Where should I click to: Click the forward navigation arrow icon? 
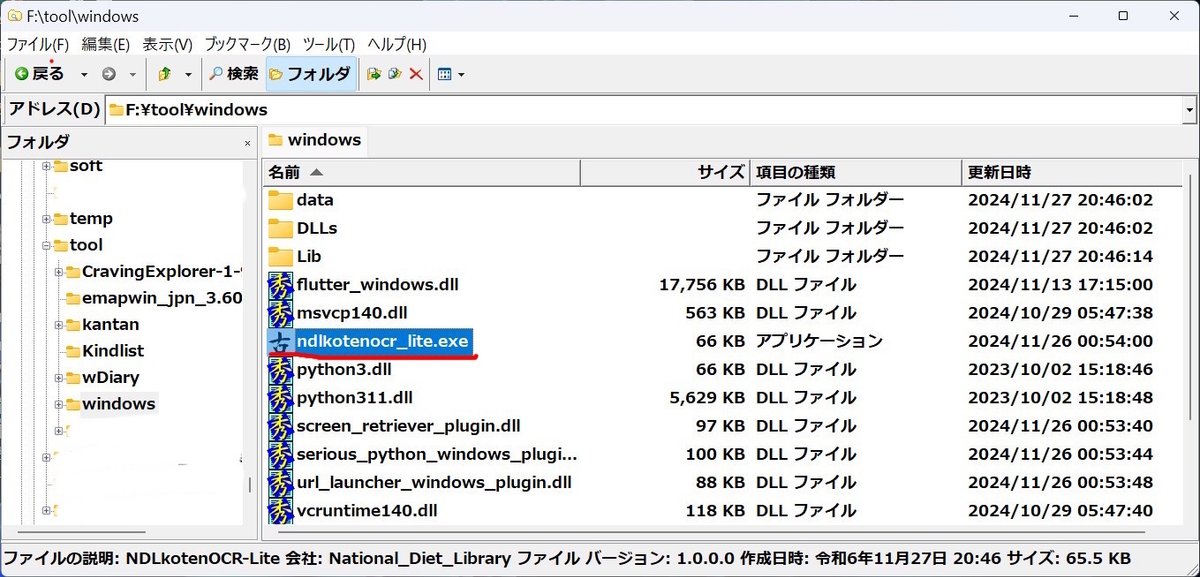108,72
